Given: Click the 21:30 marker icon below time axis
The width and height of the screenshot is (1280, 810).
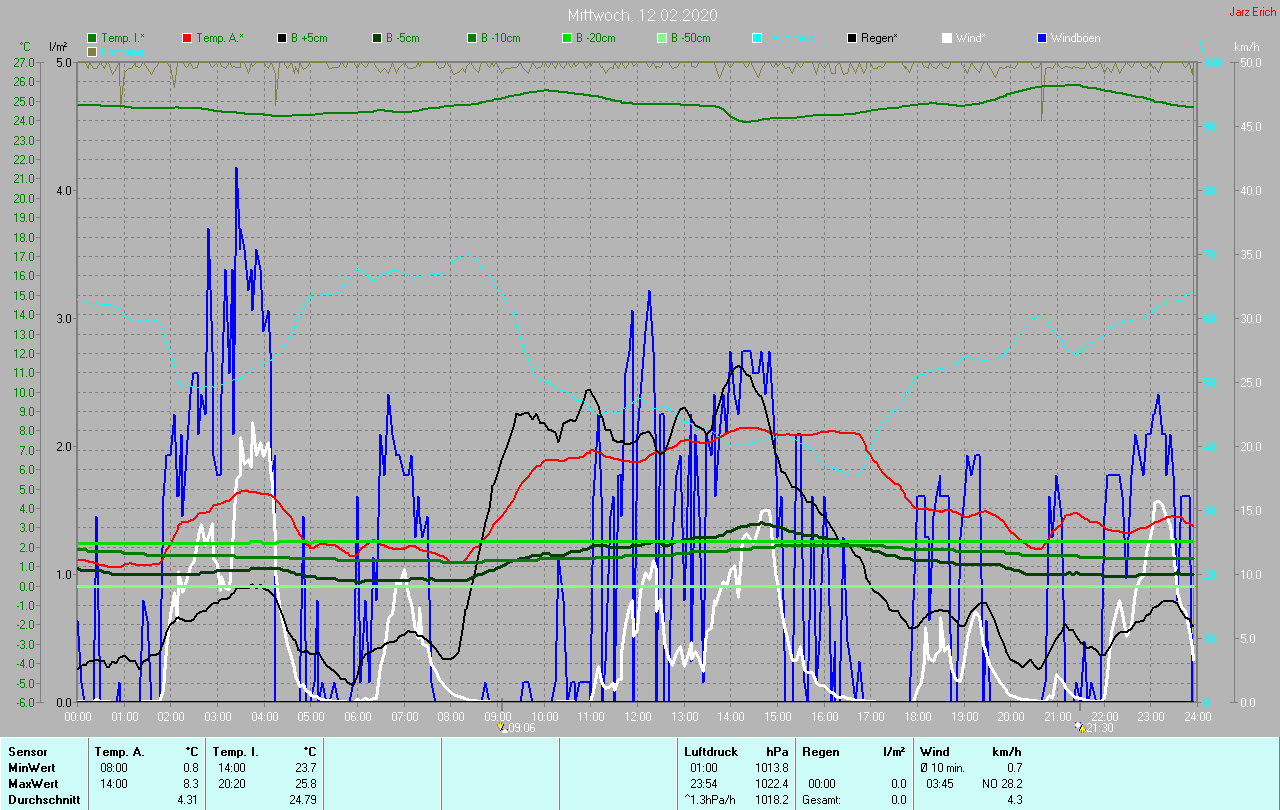Looking at the screenshot, I should [x=1080, y=728].
